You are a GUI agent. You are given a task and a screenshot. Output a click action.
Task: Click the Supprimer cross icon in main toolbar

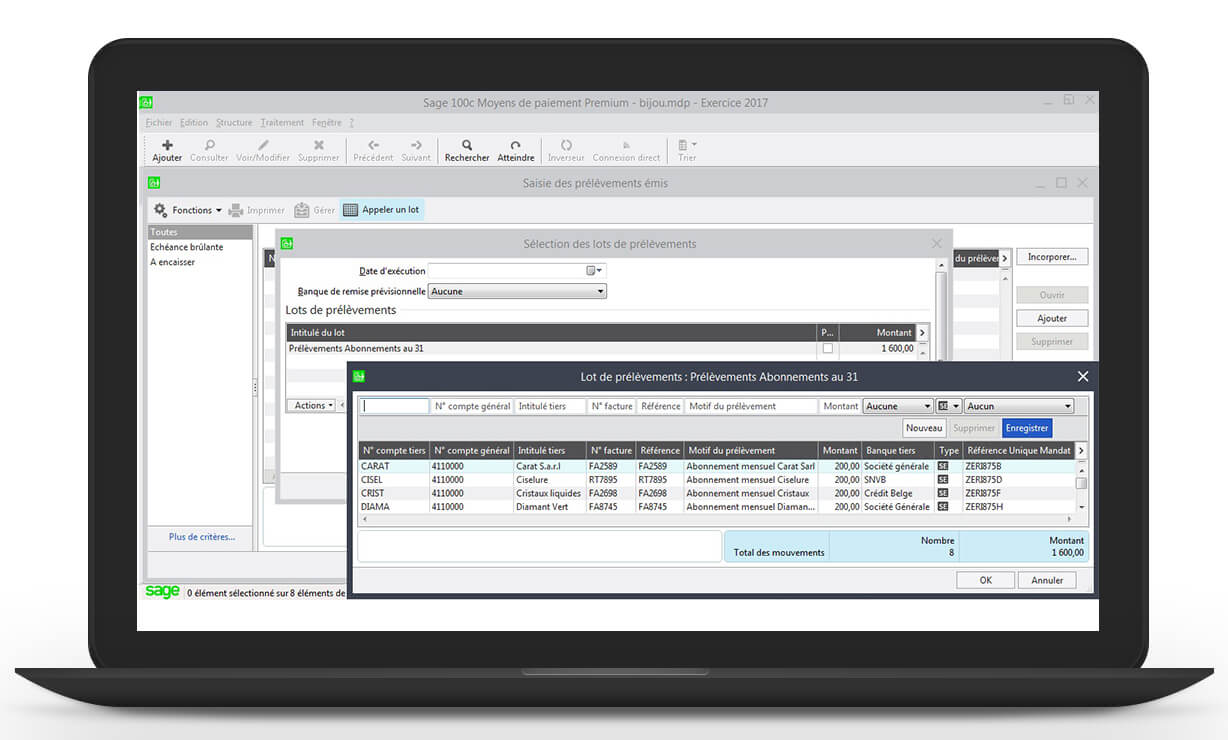319,145
